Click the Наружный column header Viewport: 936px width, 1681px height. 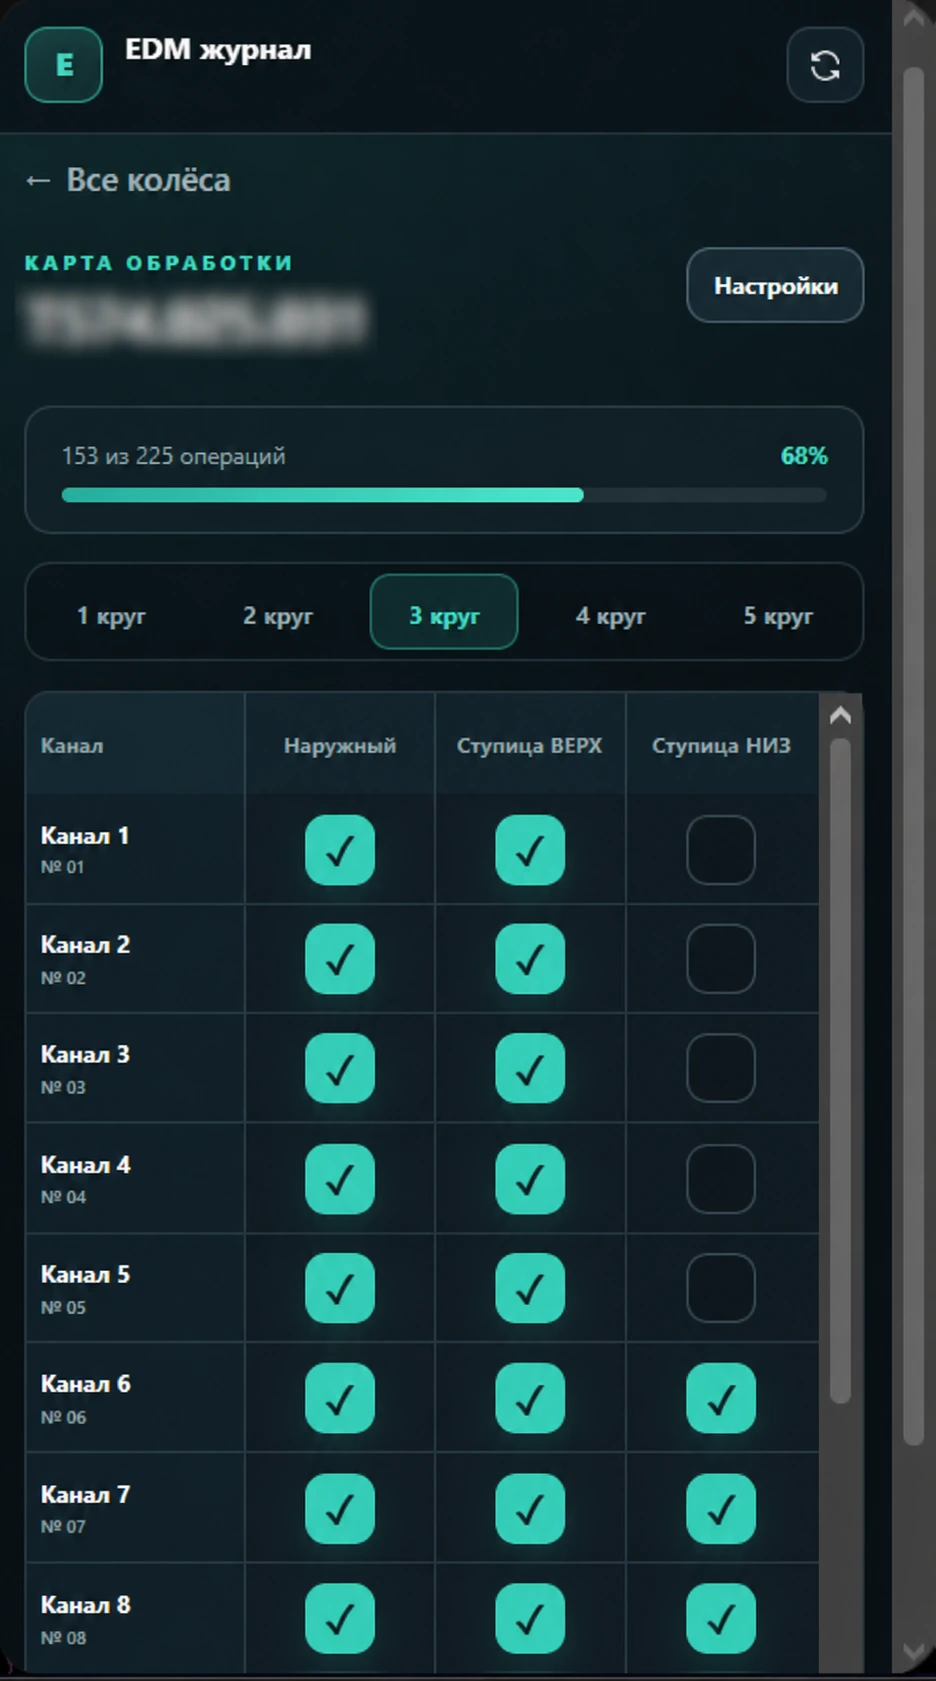point(340,746)
